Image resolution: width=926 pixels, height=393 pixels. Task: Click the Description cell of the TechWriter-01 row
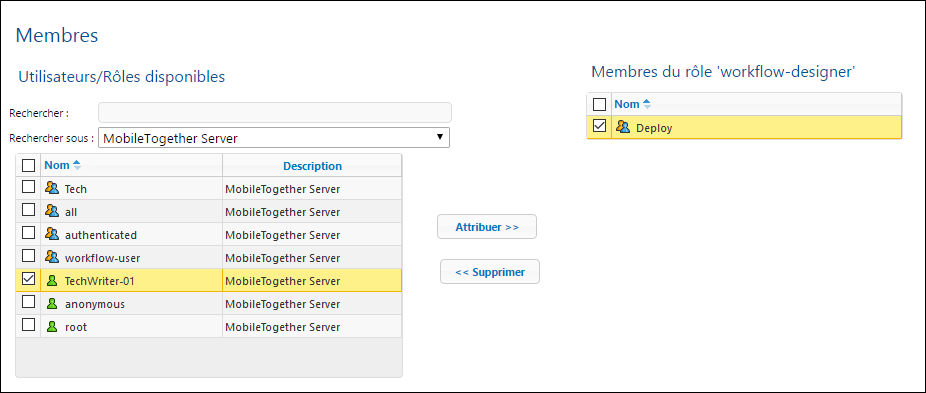pyautogui.click(x=312, y=281)
